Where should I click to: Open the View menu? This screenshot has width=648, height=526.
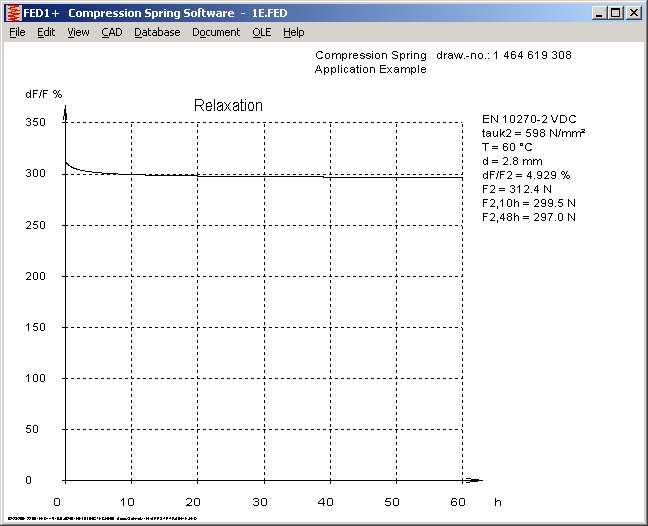pyautogui.click(x=78, y=32)
